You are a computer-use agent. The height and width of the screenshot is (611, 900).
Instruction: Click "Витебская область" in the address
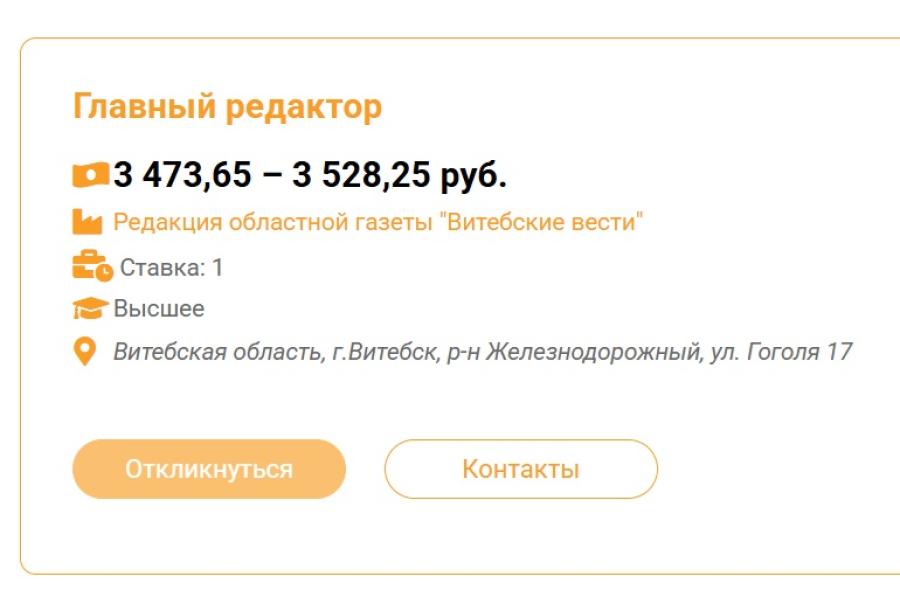(x=216, y=352)
